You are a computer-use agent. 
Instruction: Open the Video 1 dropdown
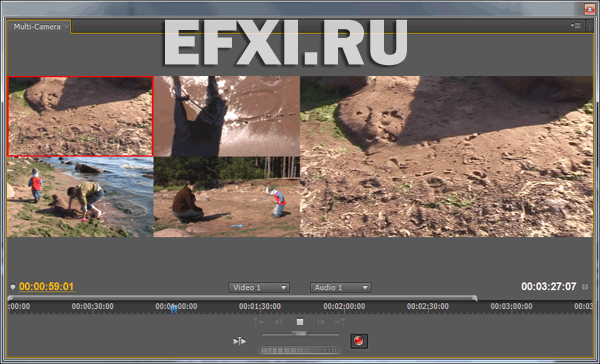pyautogui.click(x=259, y=287)
